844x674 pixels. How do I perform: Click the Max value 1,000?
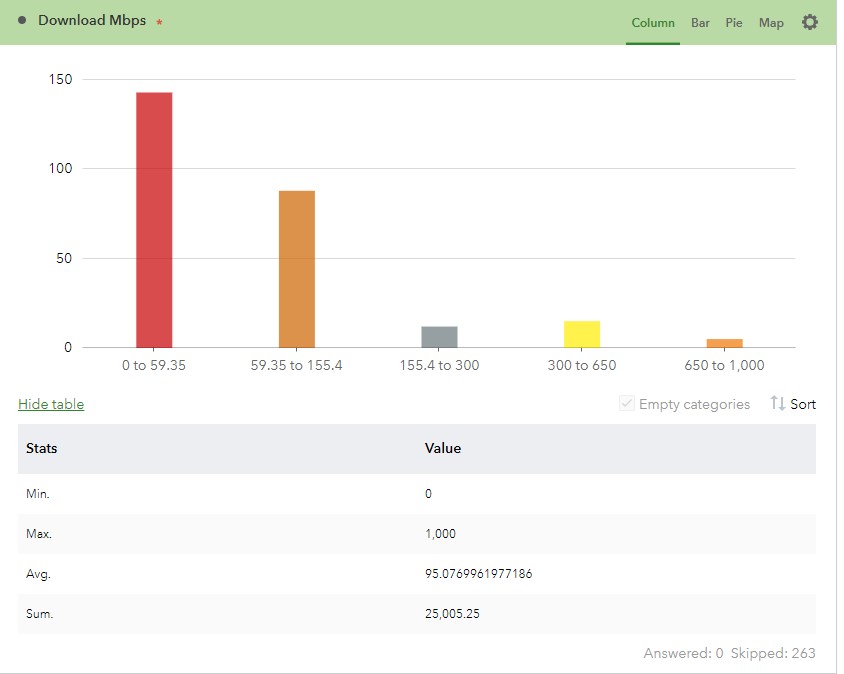click(x=440, y=533)
